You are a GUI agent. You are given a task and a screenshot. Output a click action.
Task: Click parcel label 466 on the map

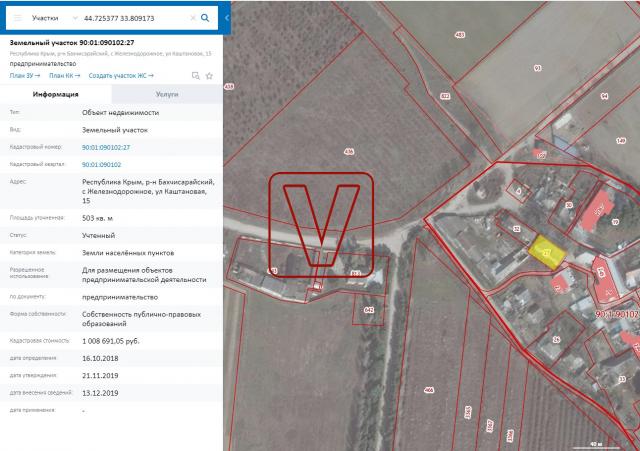[x=429, y=390]
